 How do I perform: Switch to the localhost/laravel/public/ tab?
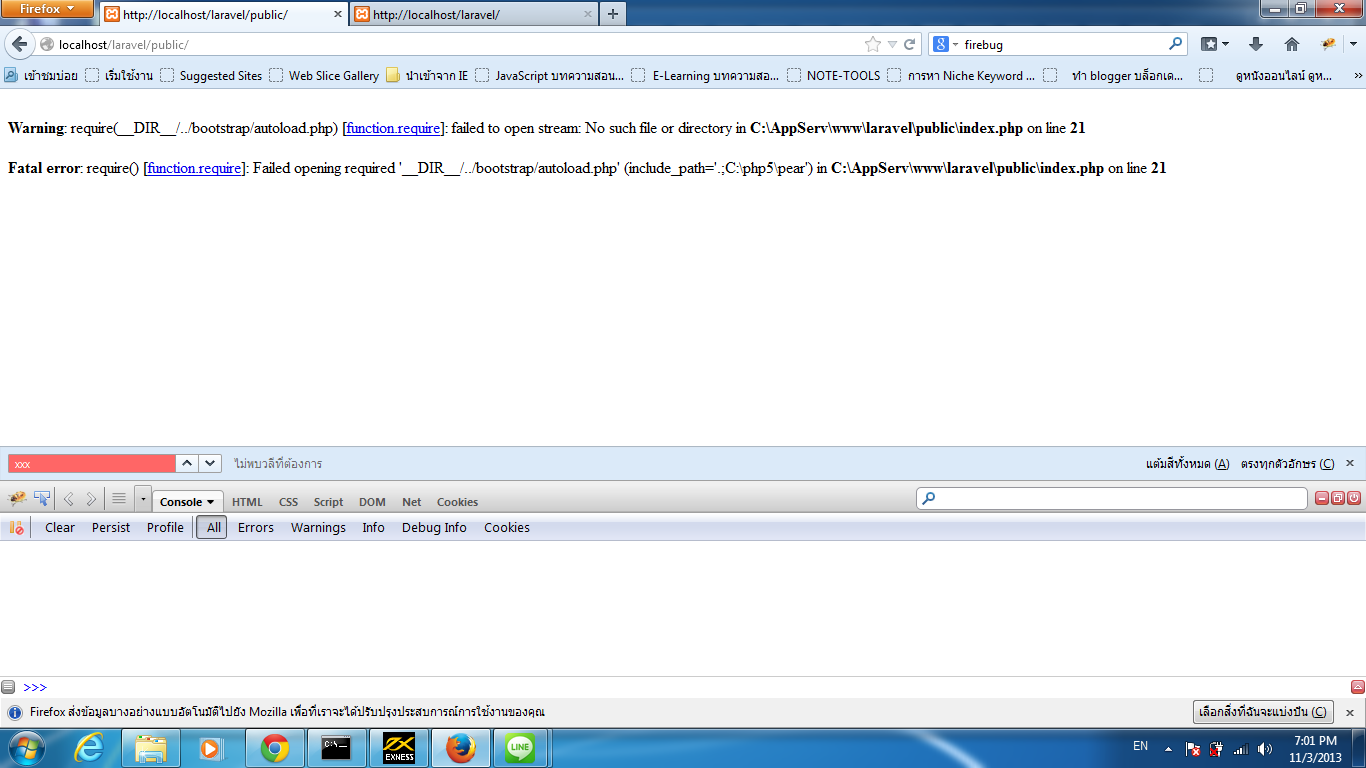[222, 14]
